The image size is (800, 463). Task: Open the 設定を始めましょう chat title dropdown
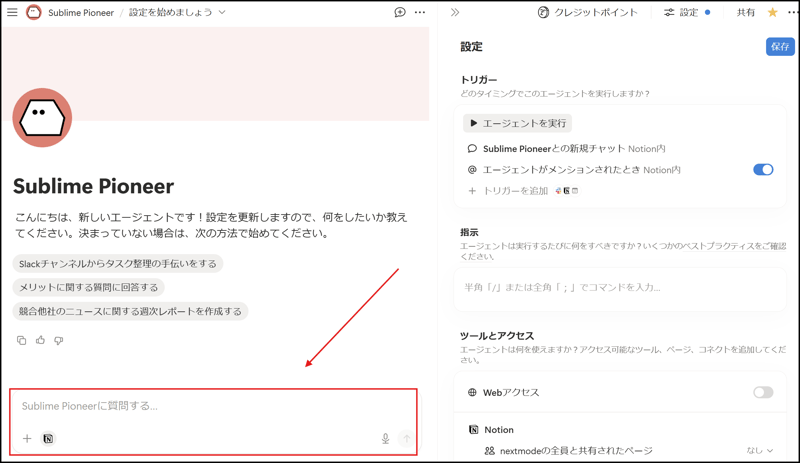177,12
